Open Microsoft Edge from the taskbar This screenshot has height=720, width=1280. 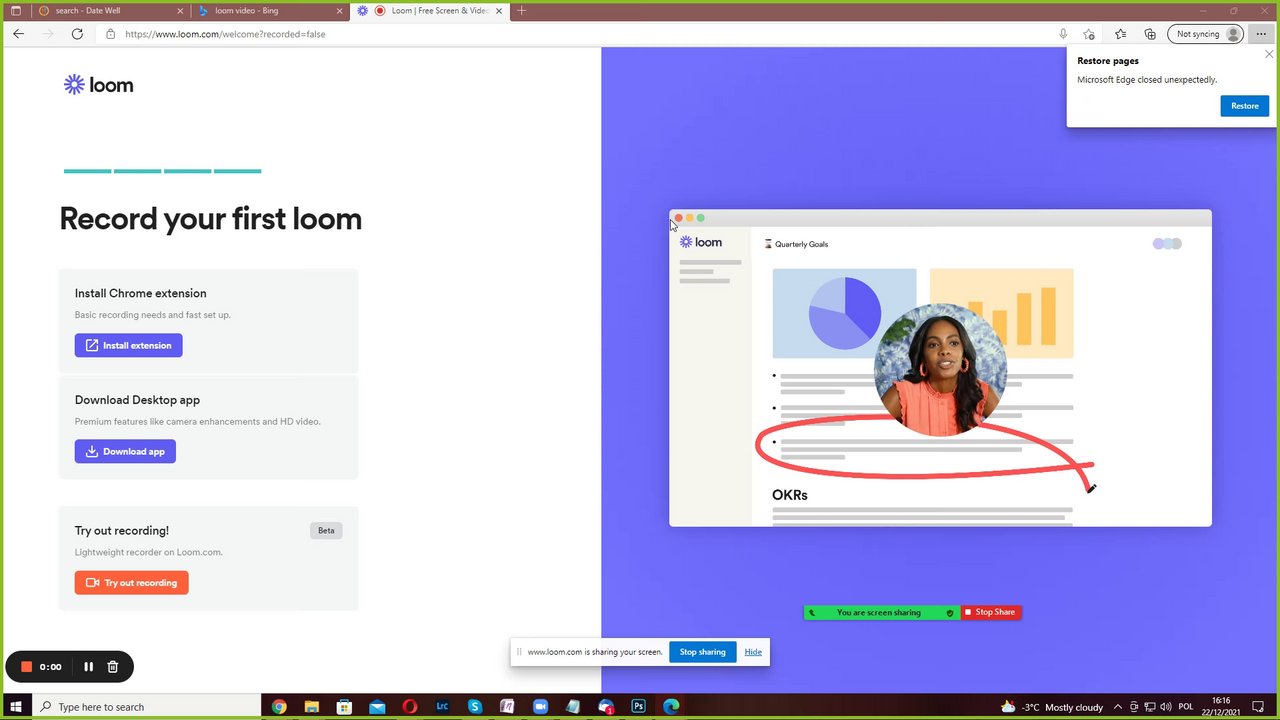point(671,707)
